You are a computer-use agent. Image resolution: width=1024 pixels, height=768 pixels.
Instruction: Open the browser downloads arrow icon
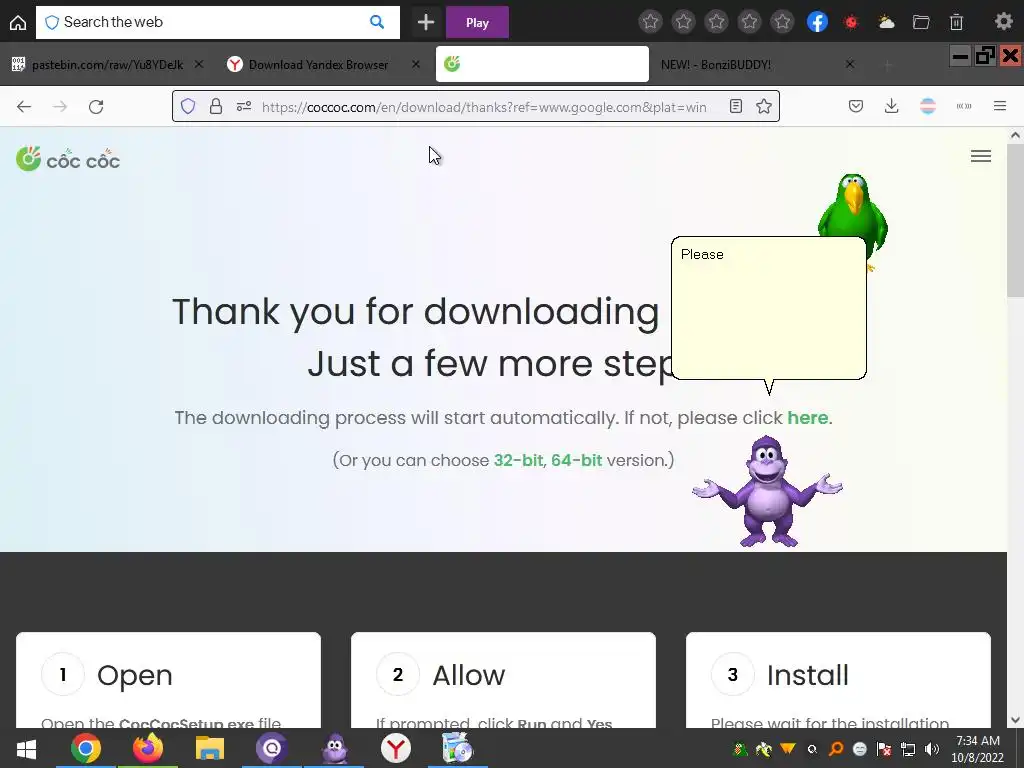891,106
